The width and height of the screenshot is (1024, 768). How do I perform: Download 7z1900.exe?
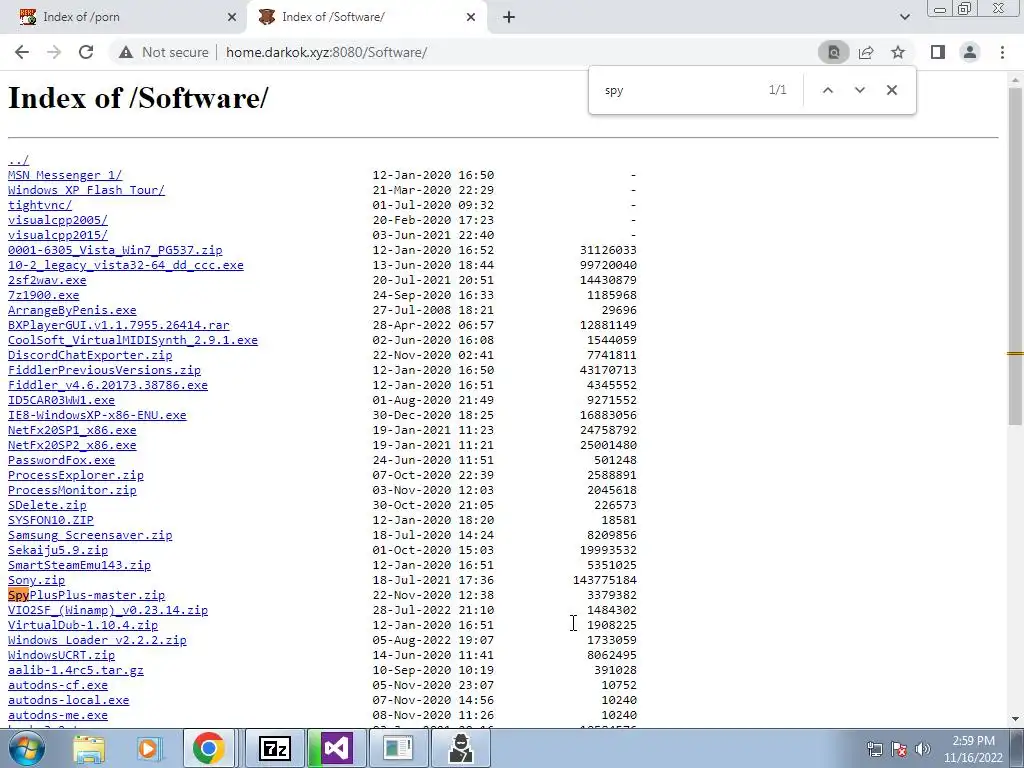pos(43,295)
